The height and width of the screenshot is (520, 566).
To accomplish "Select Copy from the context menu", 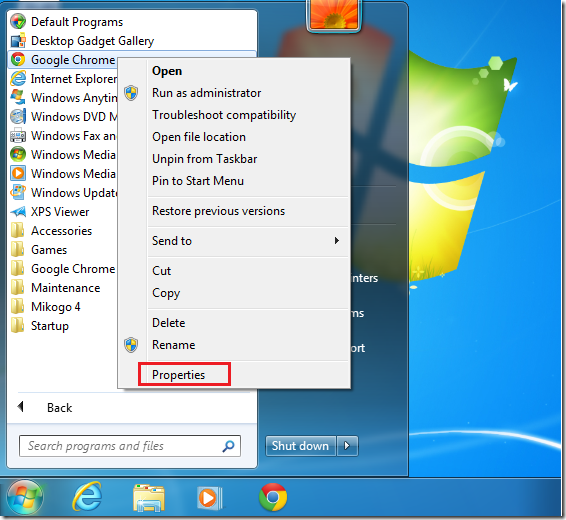I will (x=166, y=293).
